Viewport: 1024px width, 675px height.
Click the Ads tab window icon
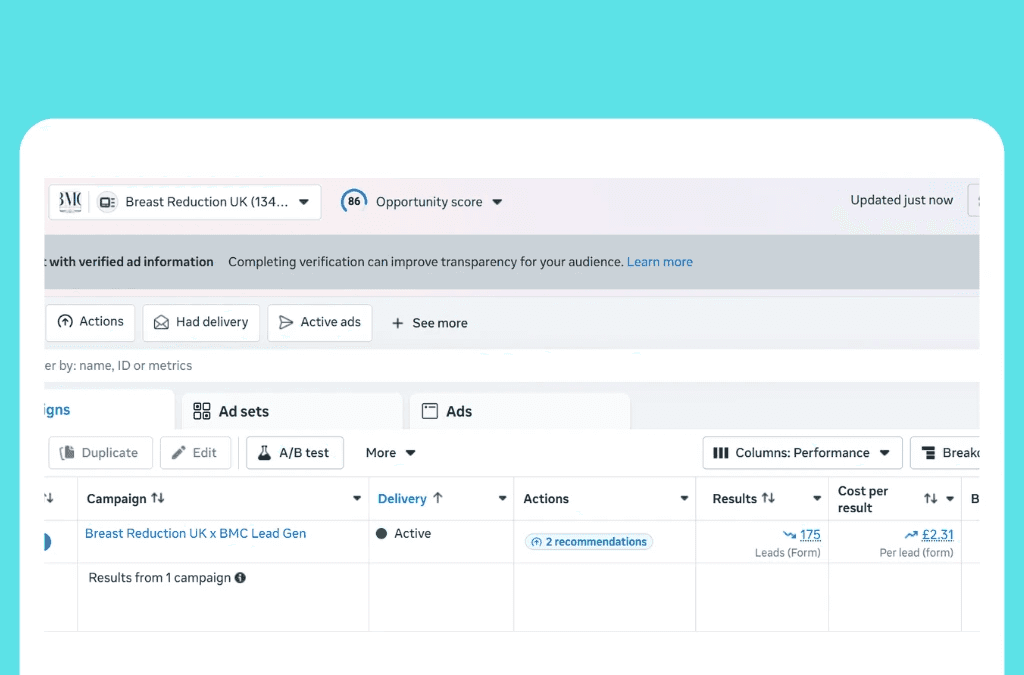(x=430, y=411)
